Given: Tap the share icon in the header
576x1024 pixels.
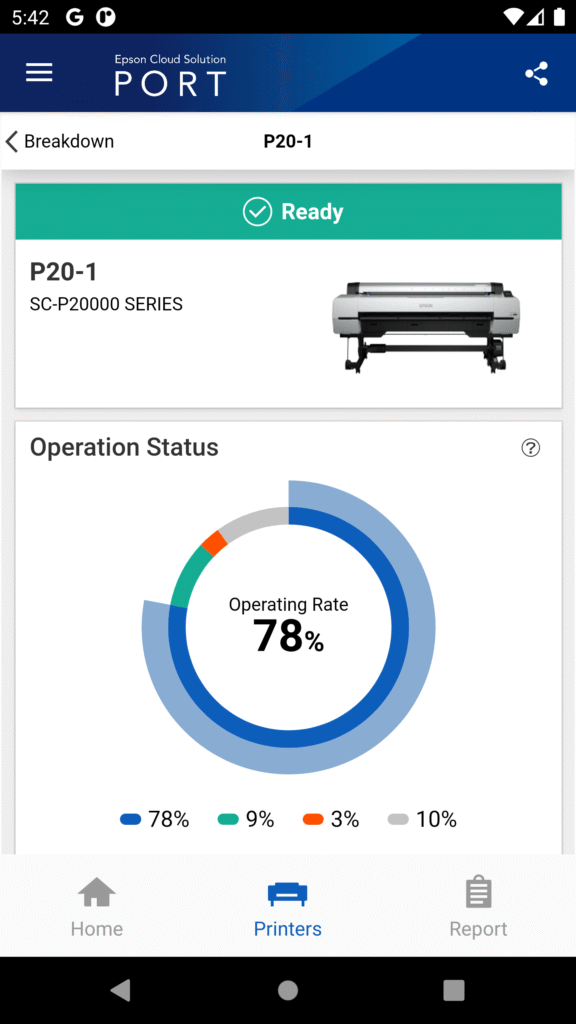Looking at the screenshot, I should click(x=537, y=72).
